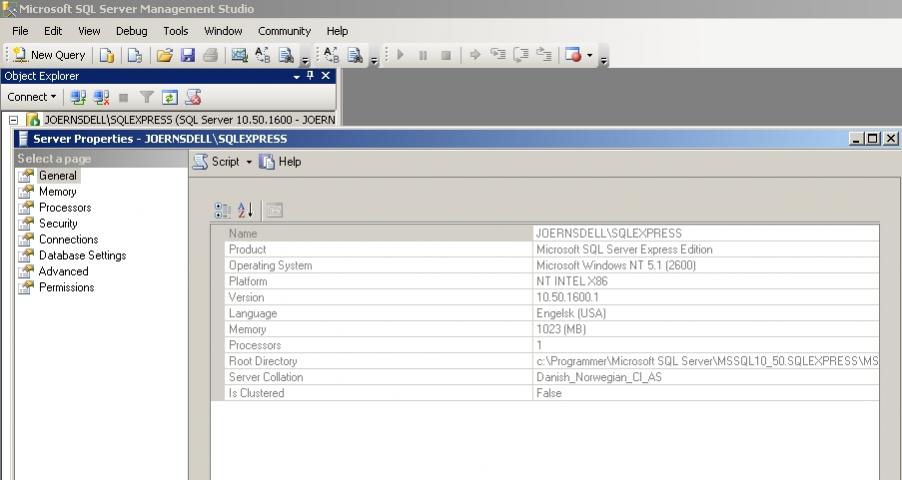Click the New Query toolbar button
Image resolution: width=902 pixels, height=480 pixels.
49,55
